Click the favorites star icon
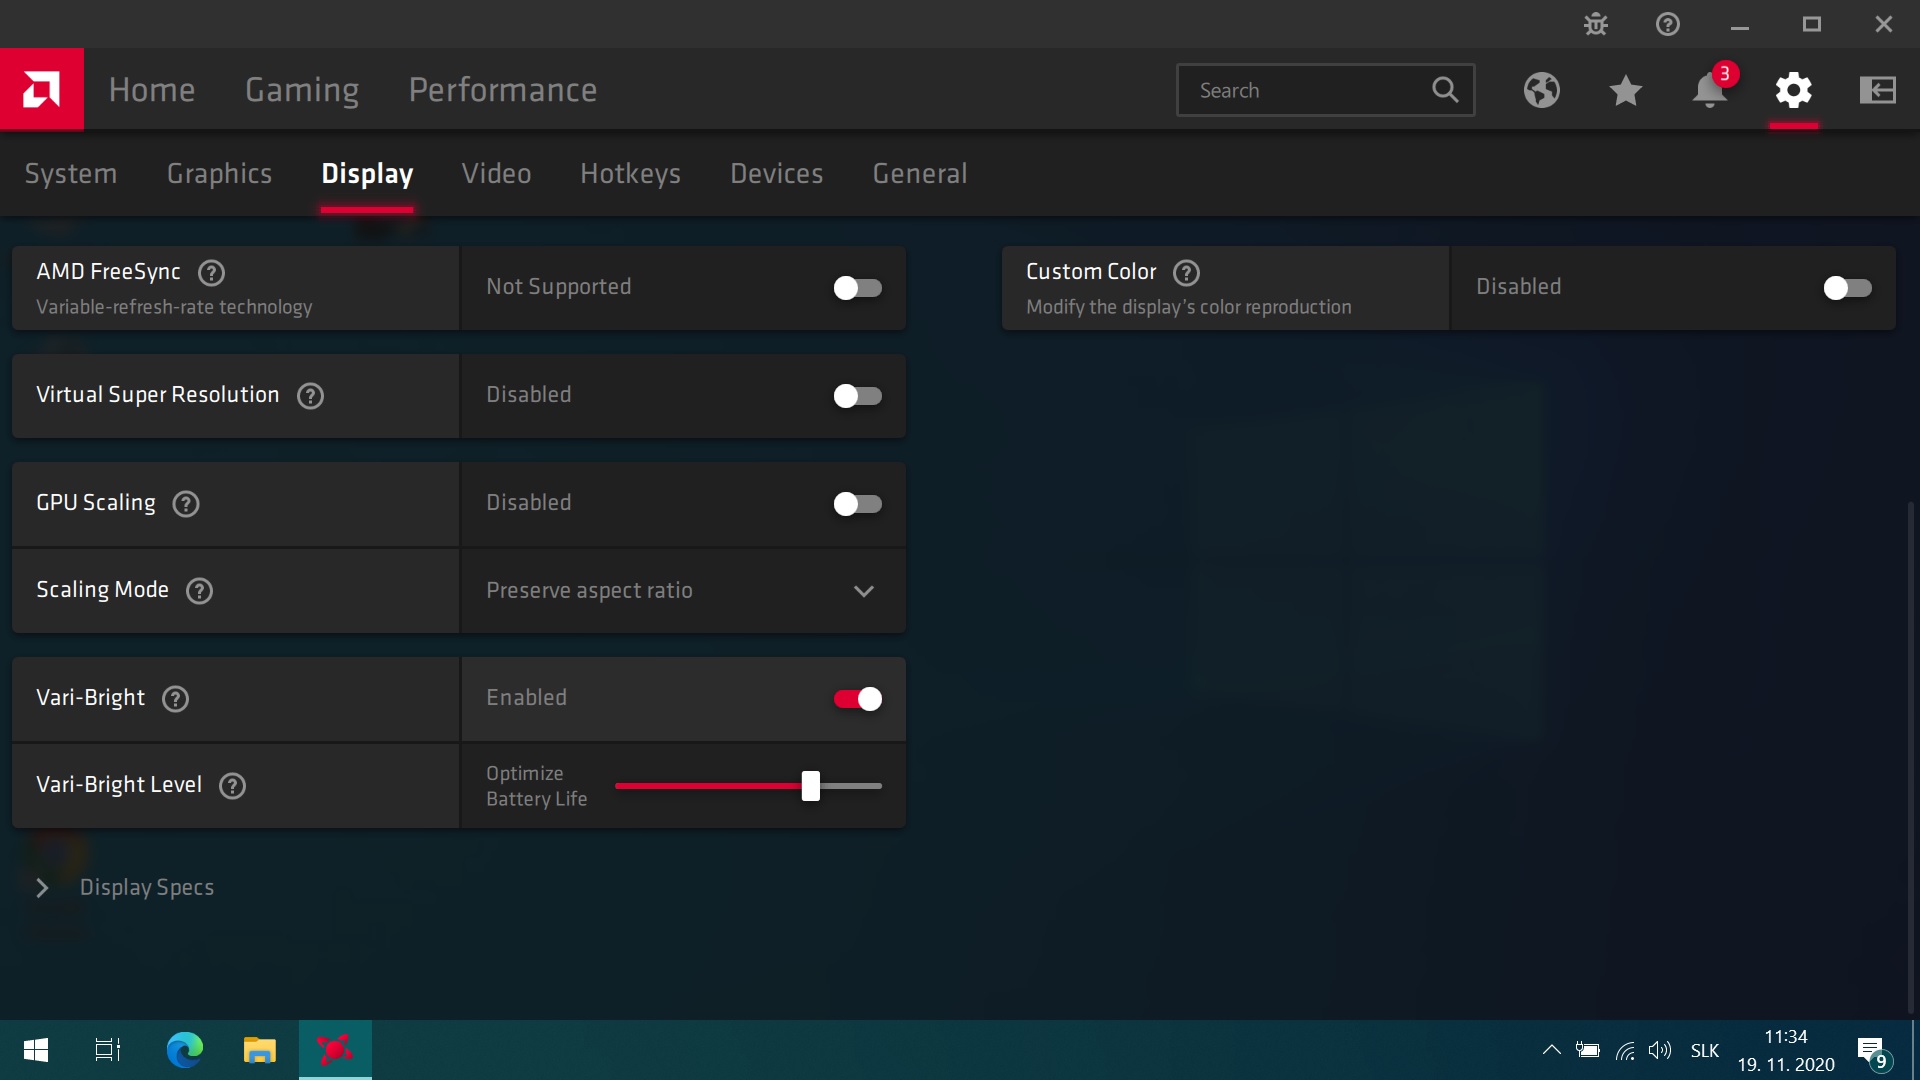This screenshot has height=1080, width=1920. [1625, 90]
